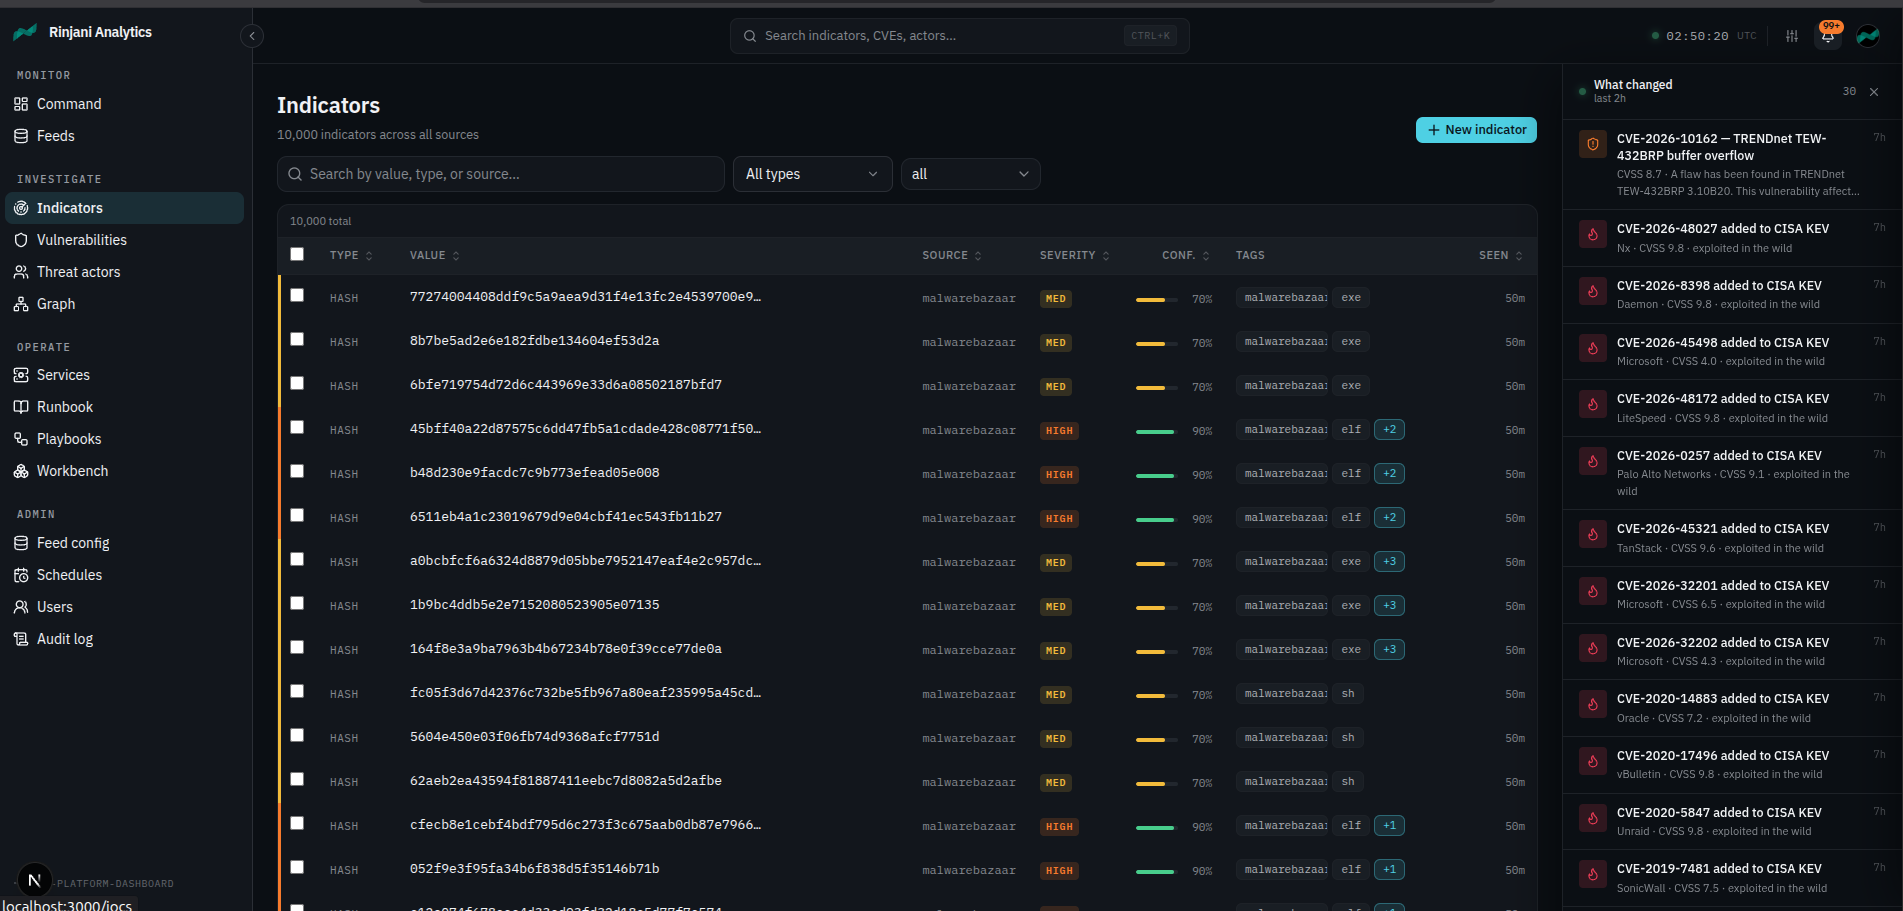
Task: Check the row for hash b48d230e9facdc7c9b773efead05e008
Action: point(297,471)
